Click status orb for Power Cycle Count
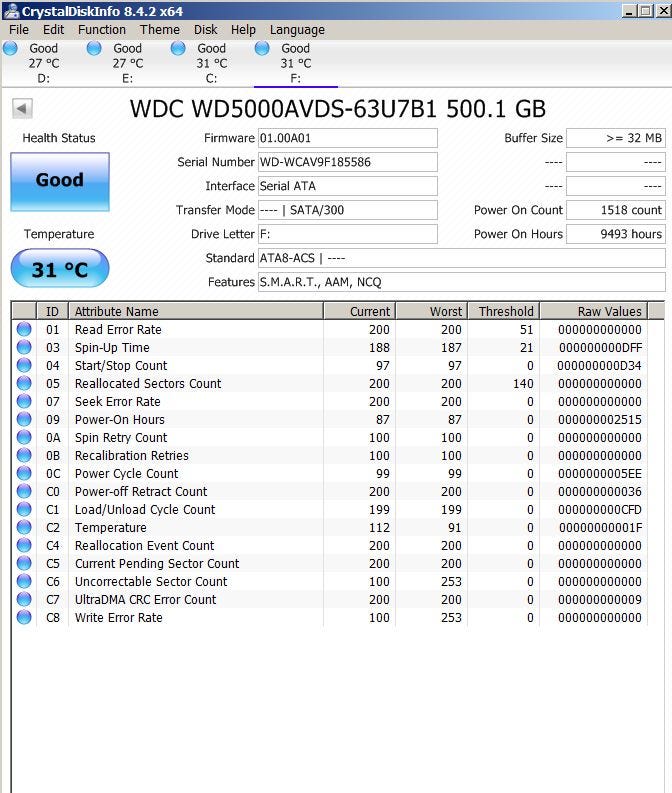Viewport: 672px width, 793px height. (x=24, y=473)
